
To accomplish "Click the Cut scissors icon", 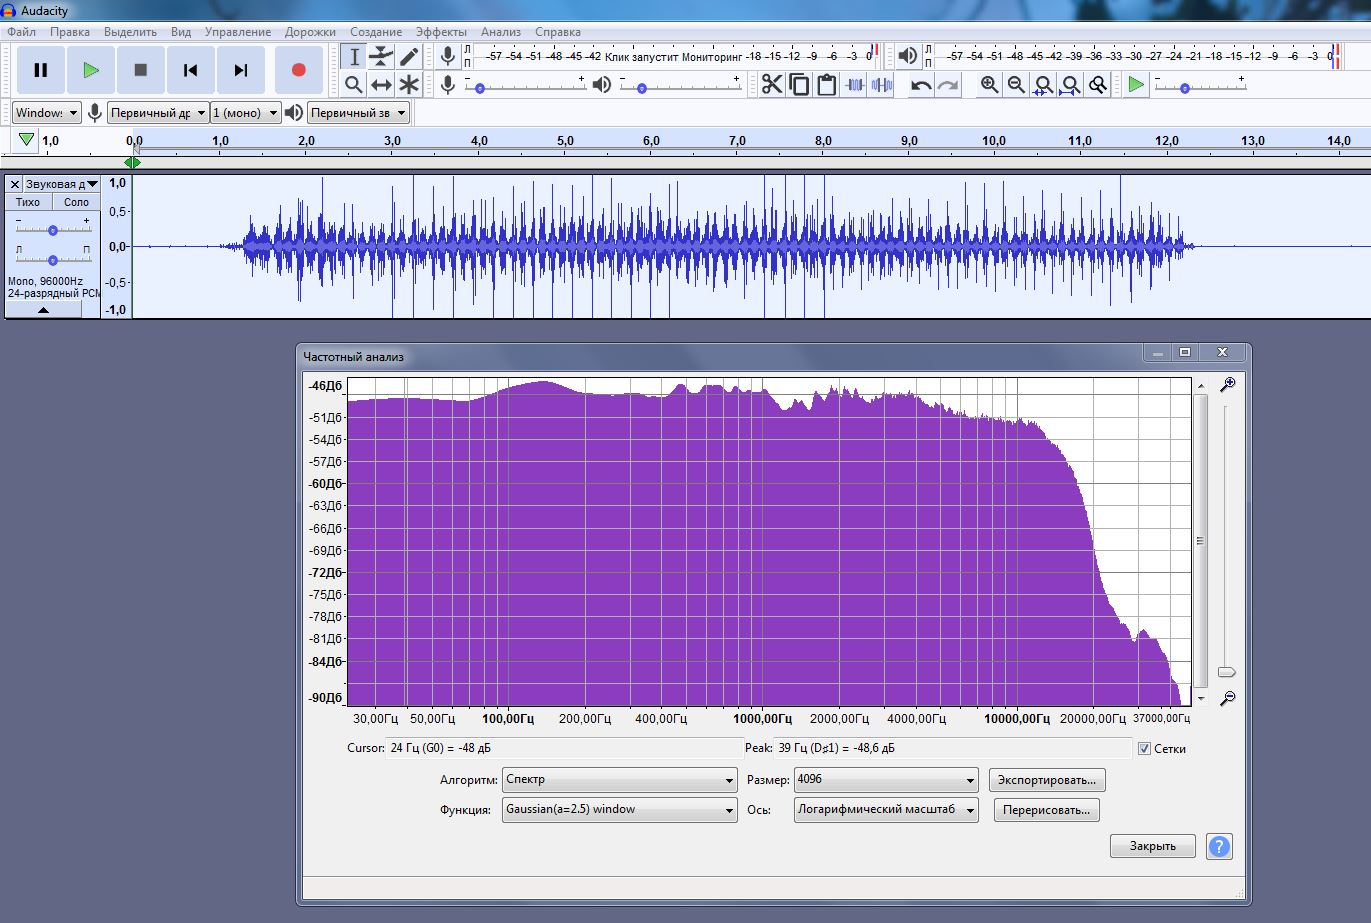I will pos(772,85).
